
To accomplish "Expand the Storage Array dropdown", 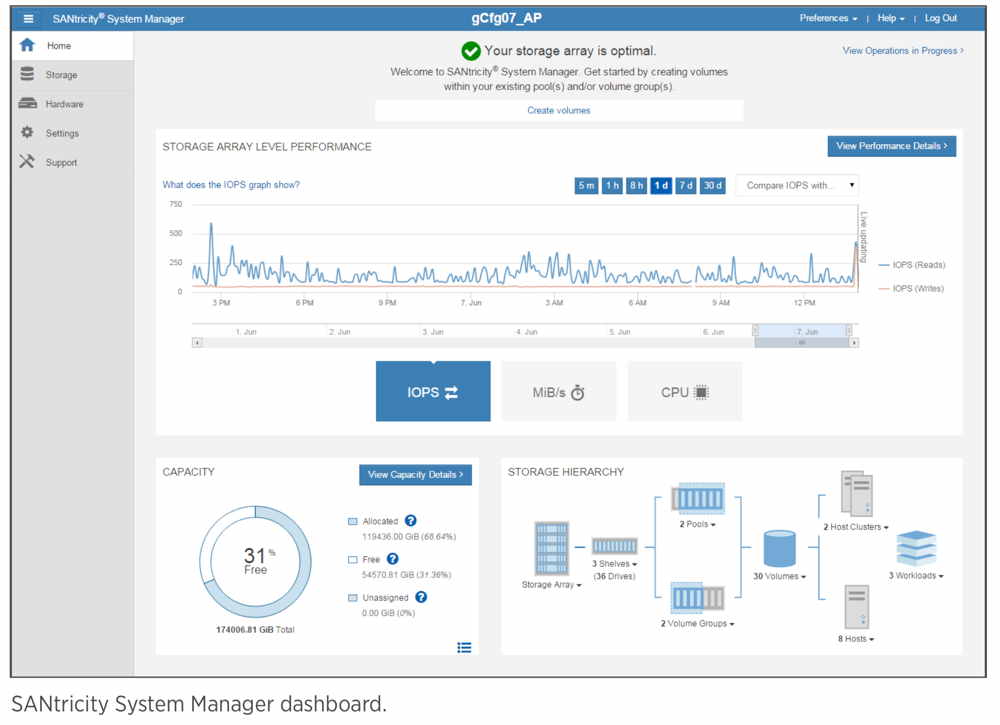I will tap(552, 585).
